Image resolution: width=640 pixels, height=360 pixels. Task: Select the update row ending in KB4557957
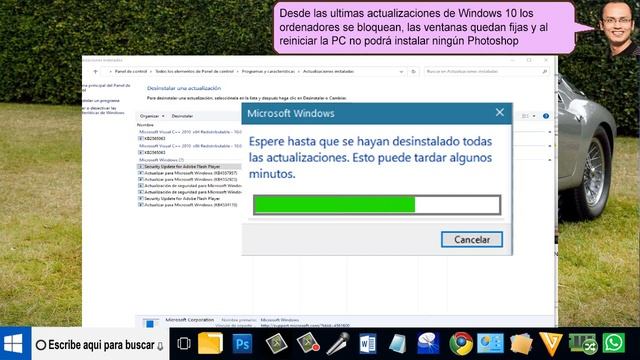(x=189, y=173)
